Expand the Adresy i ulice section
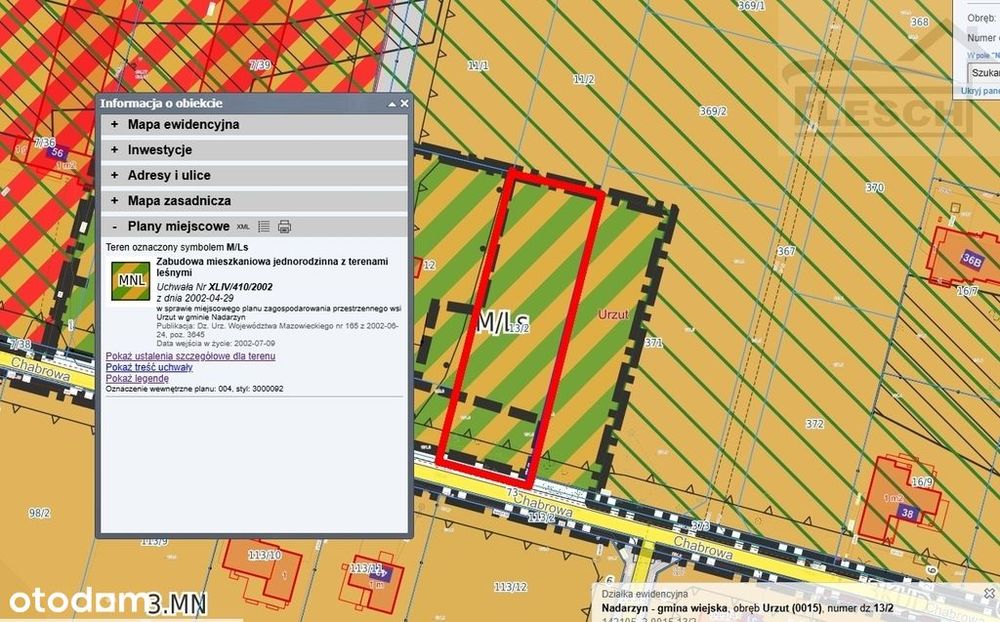 [254, 175]
